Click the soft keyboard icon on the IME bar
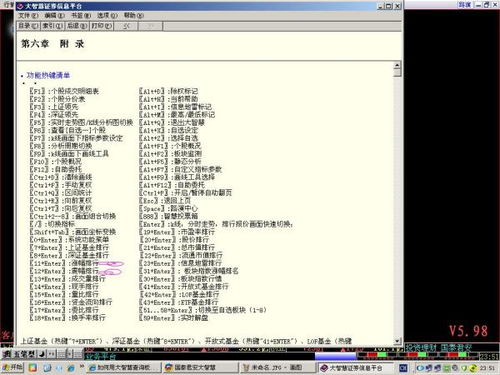The width and height of the screenshot is (500, 375). pyautogui.click(x=61, y=354)
